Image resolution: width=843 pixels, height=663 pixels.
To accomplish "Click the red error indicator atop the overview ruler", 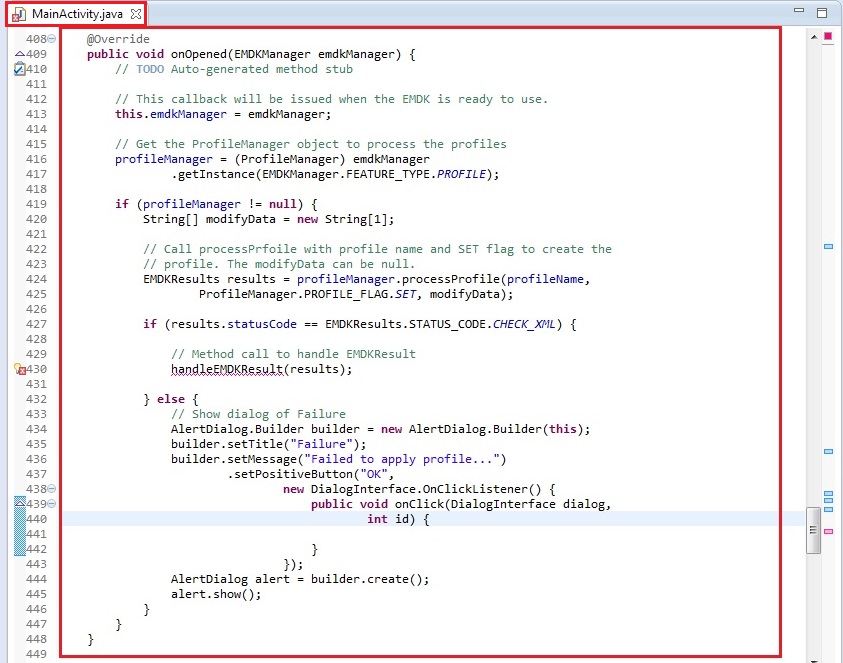I will [x=827, y=35].
